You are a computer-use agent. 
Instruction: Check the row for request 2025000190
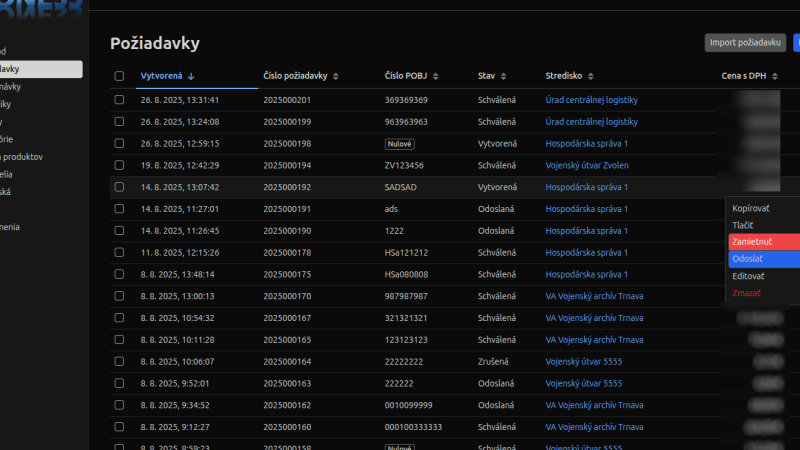pyautogui.click(x=119, y=231)
